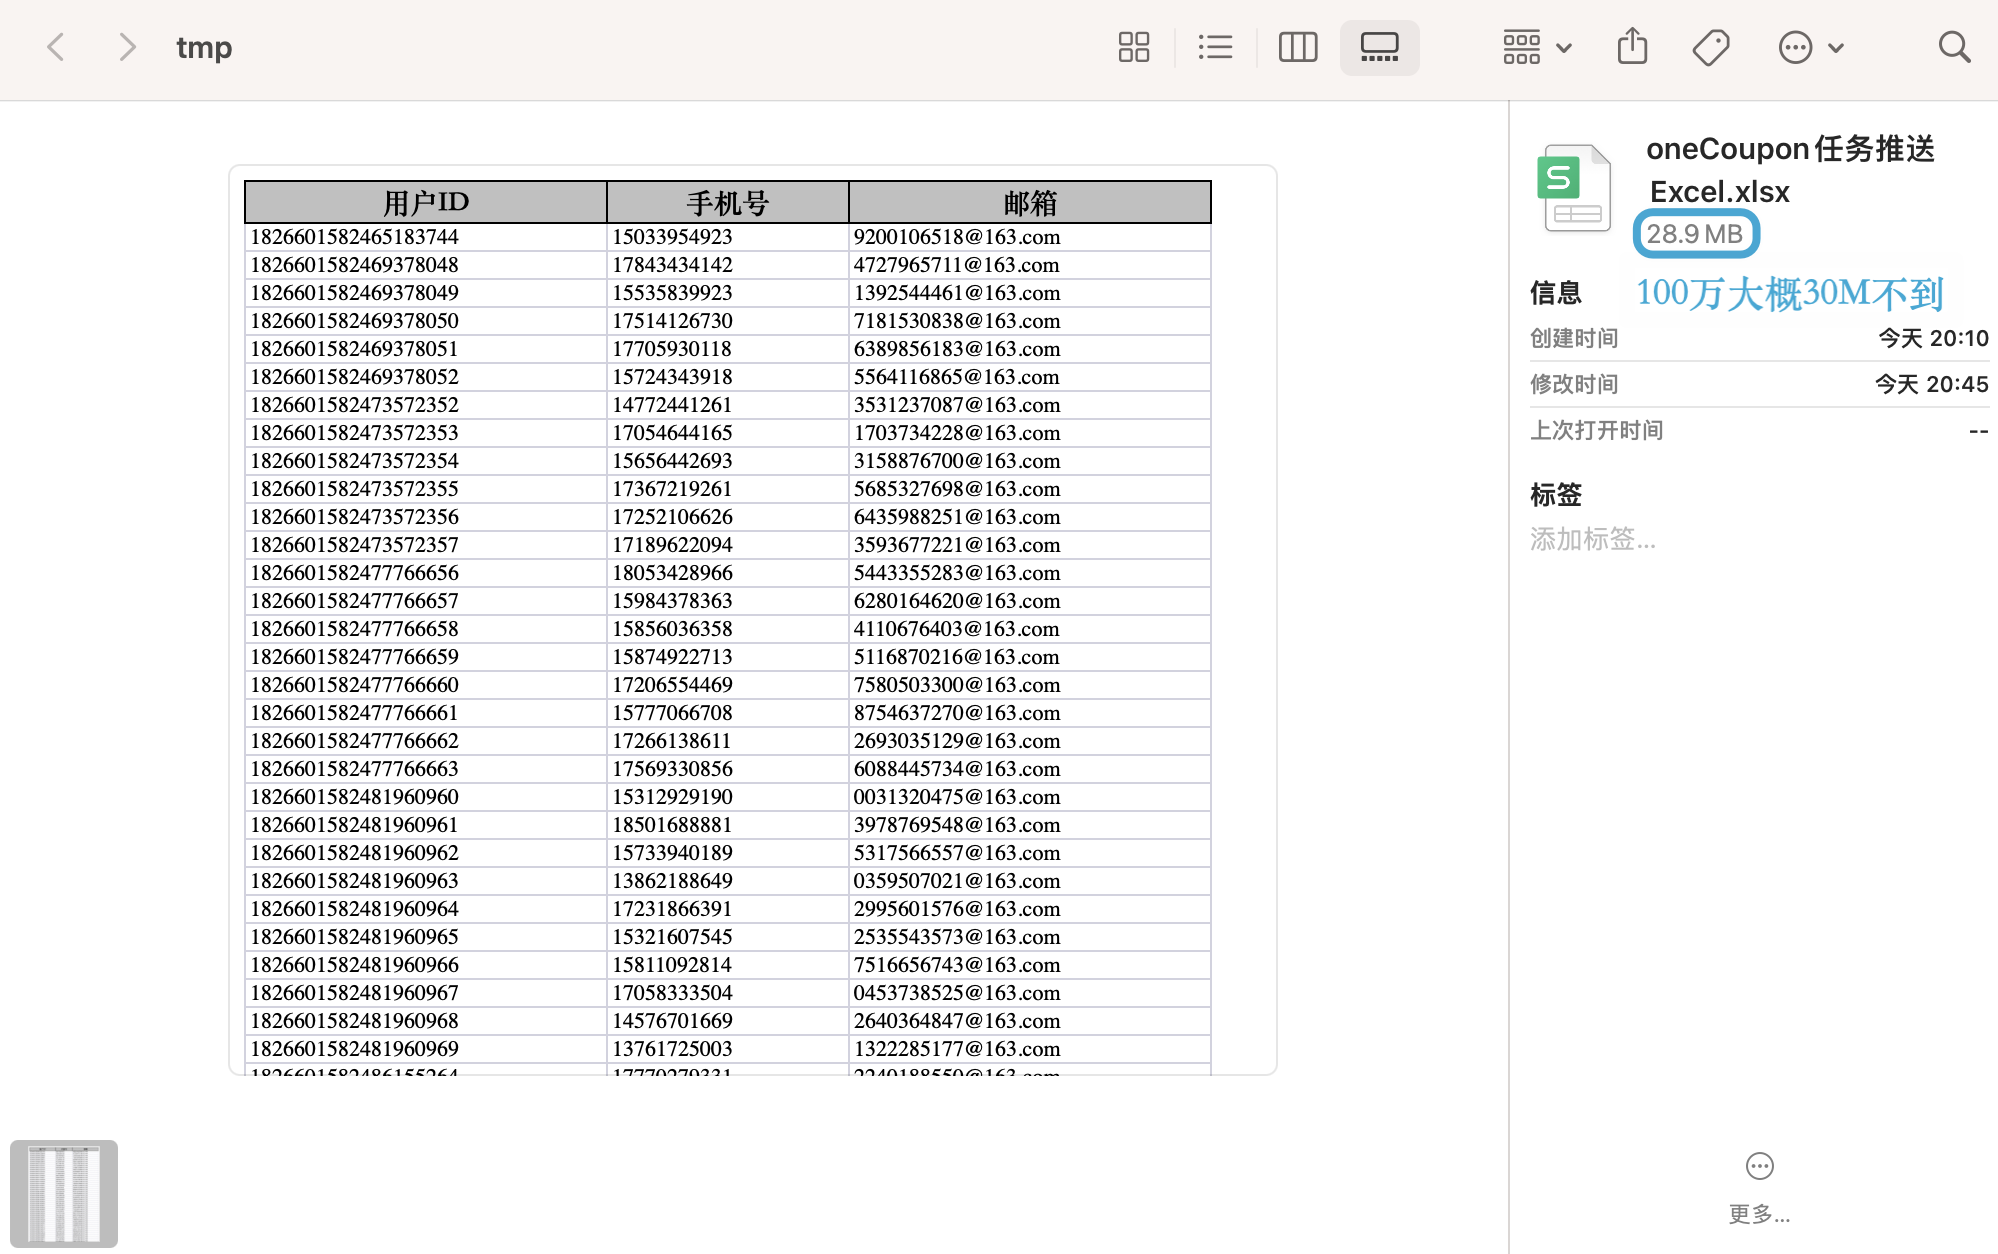Click the xlsx spreadsheet file icon
The width and height of the screenshot is (1998, 1254).
1575,189
